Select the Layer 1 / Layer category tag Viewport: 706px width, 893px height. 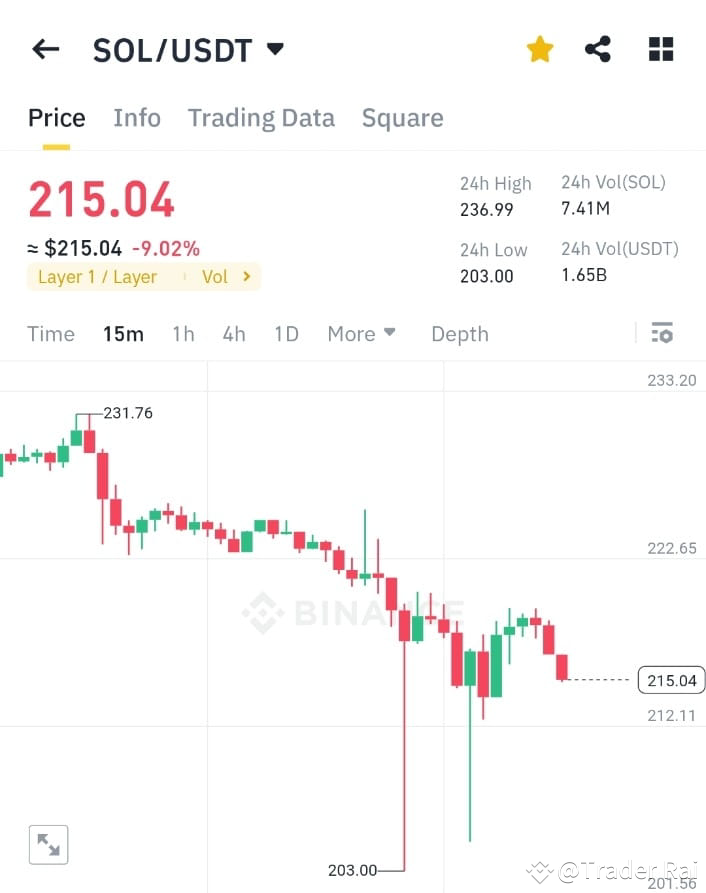pyautogui.click(x=97, y=277)
